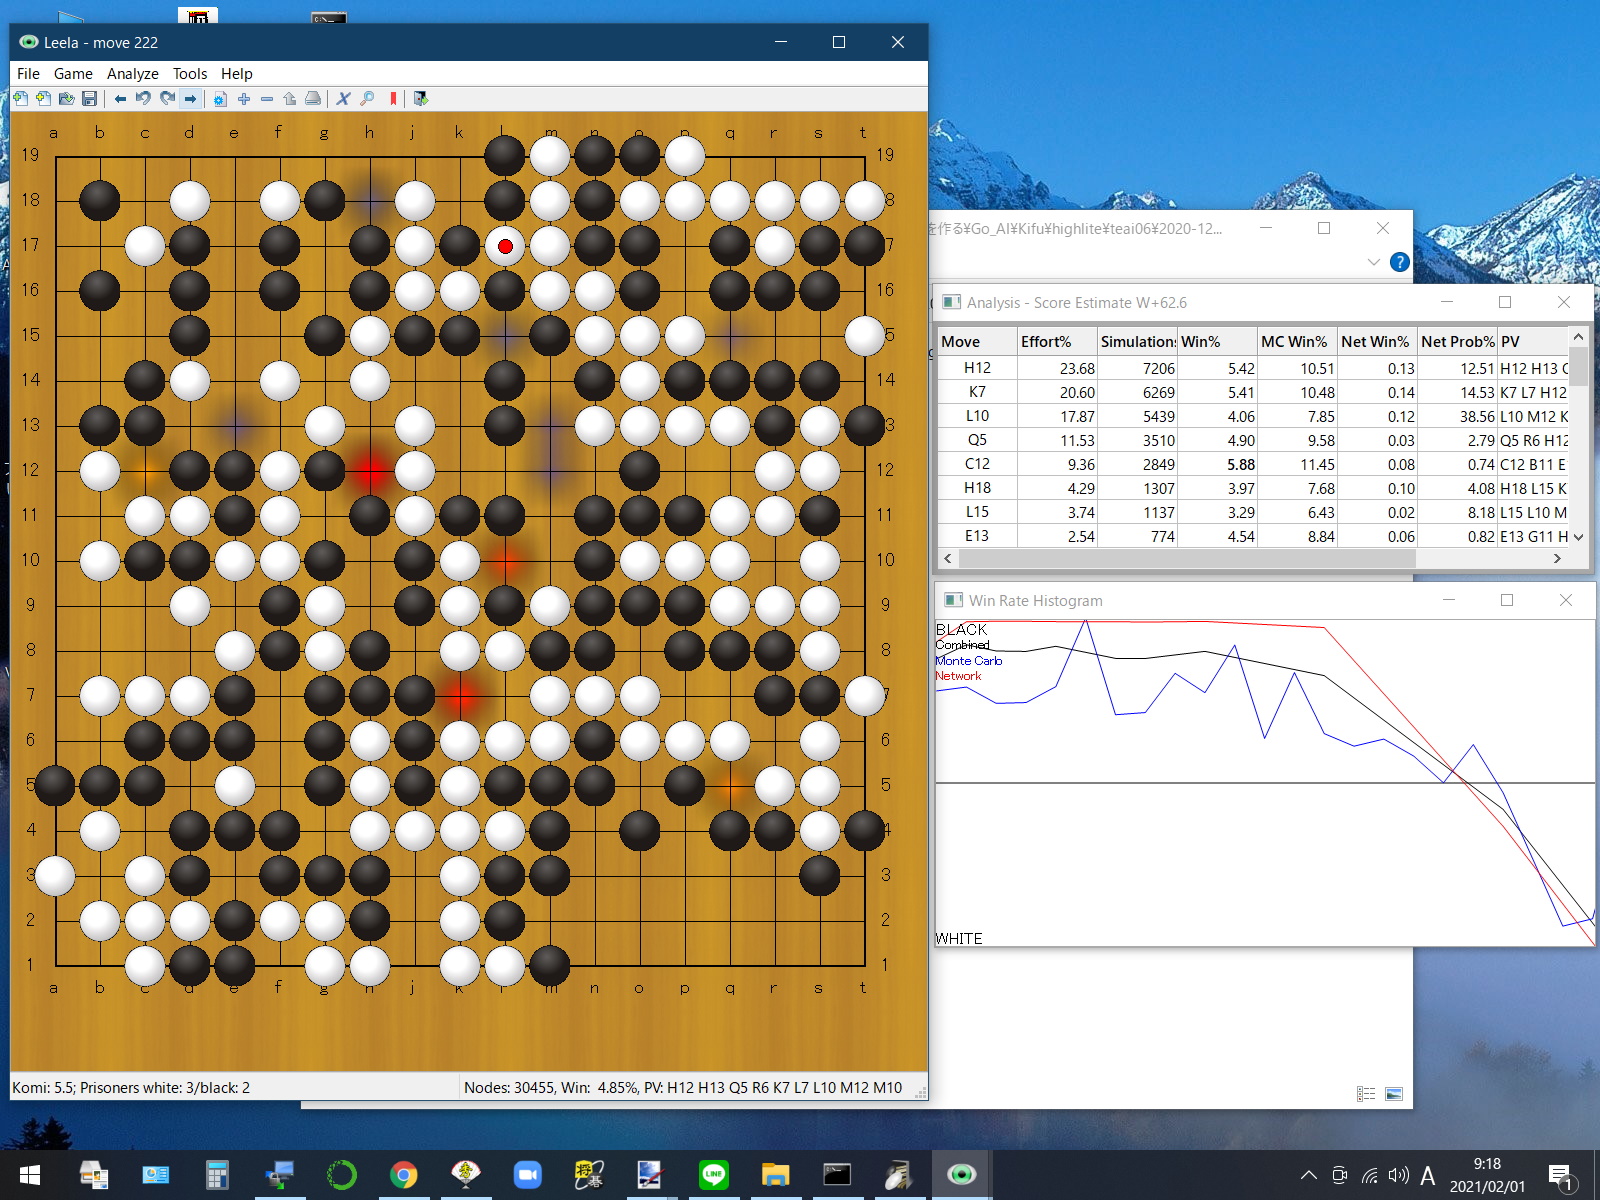Click the Save game floppy disk icon

[x=89, y=98]
